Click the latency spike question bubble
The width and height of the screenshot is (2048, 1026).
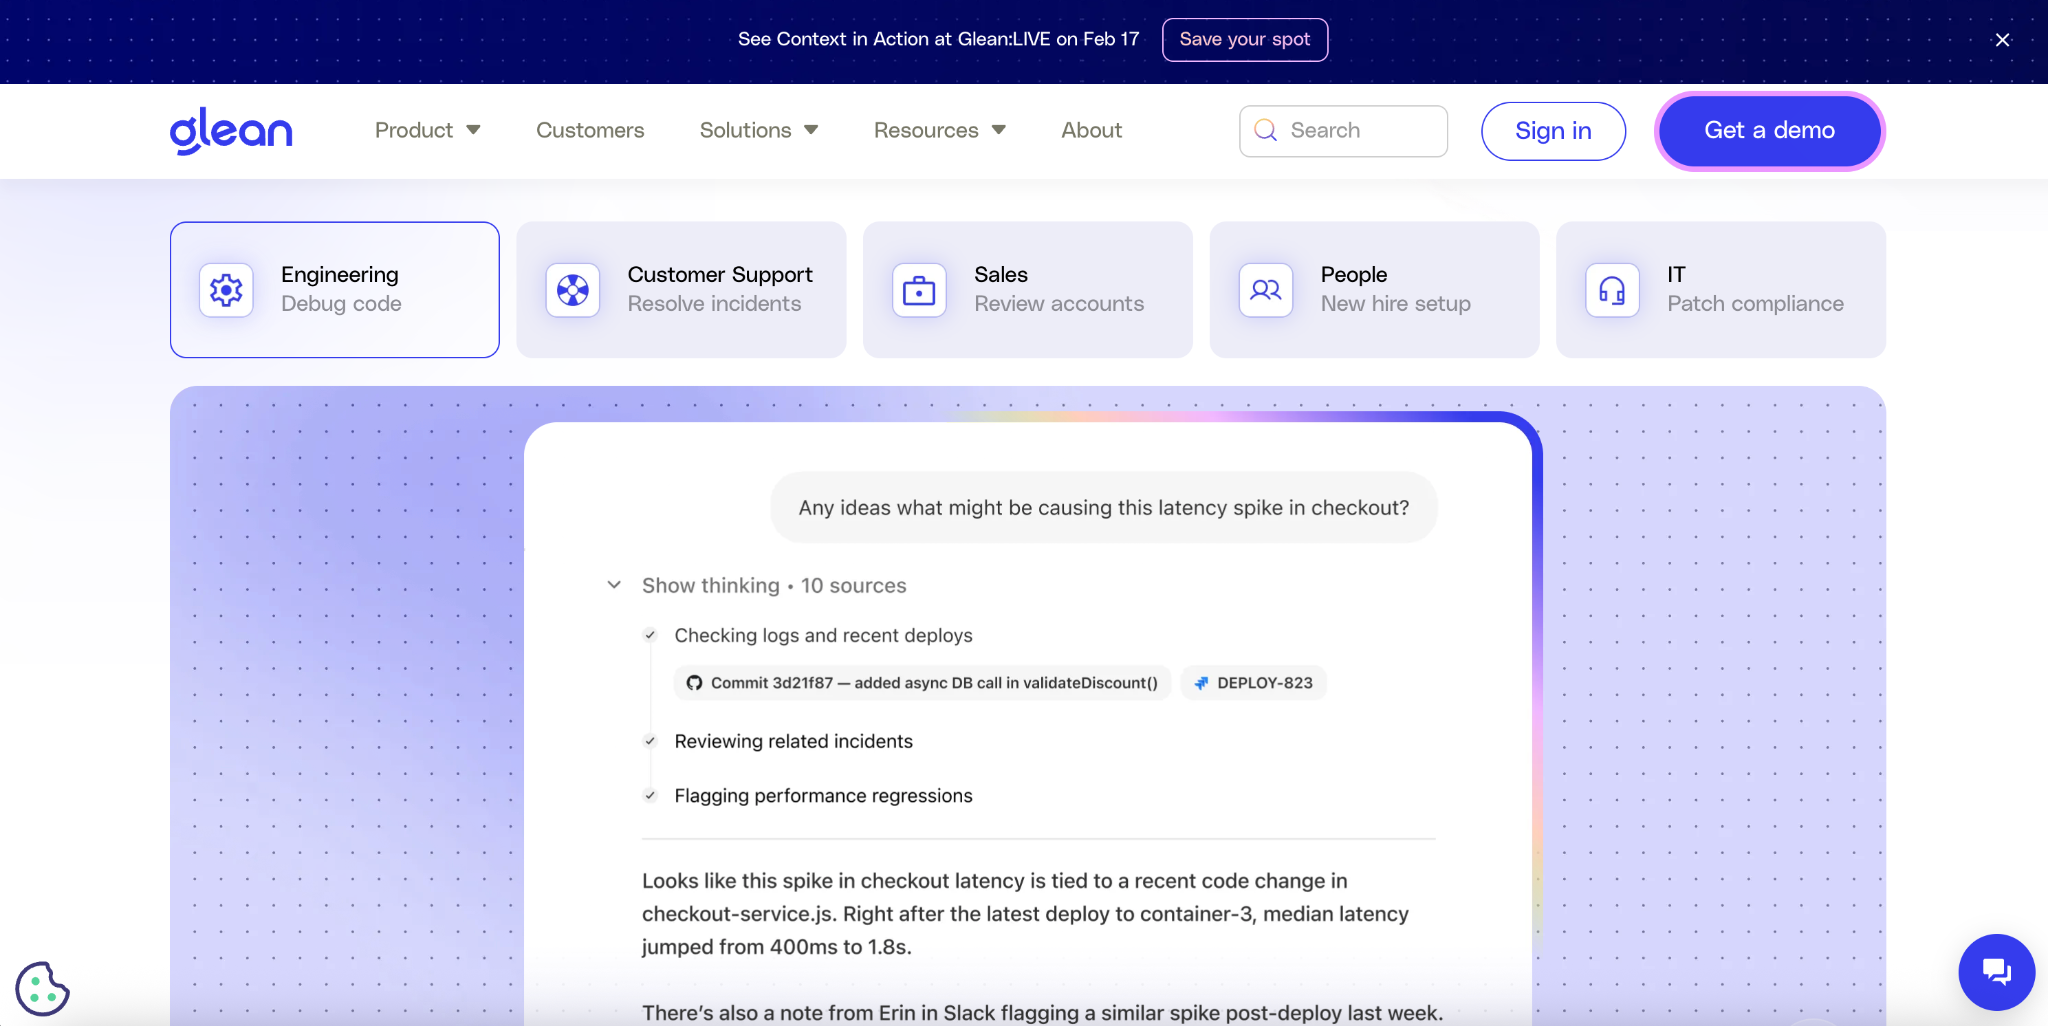[1104, 507]
